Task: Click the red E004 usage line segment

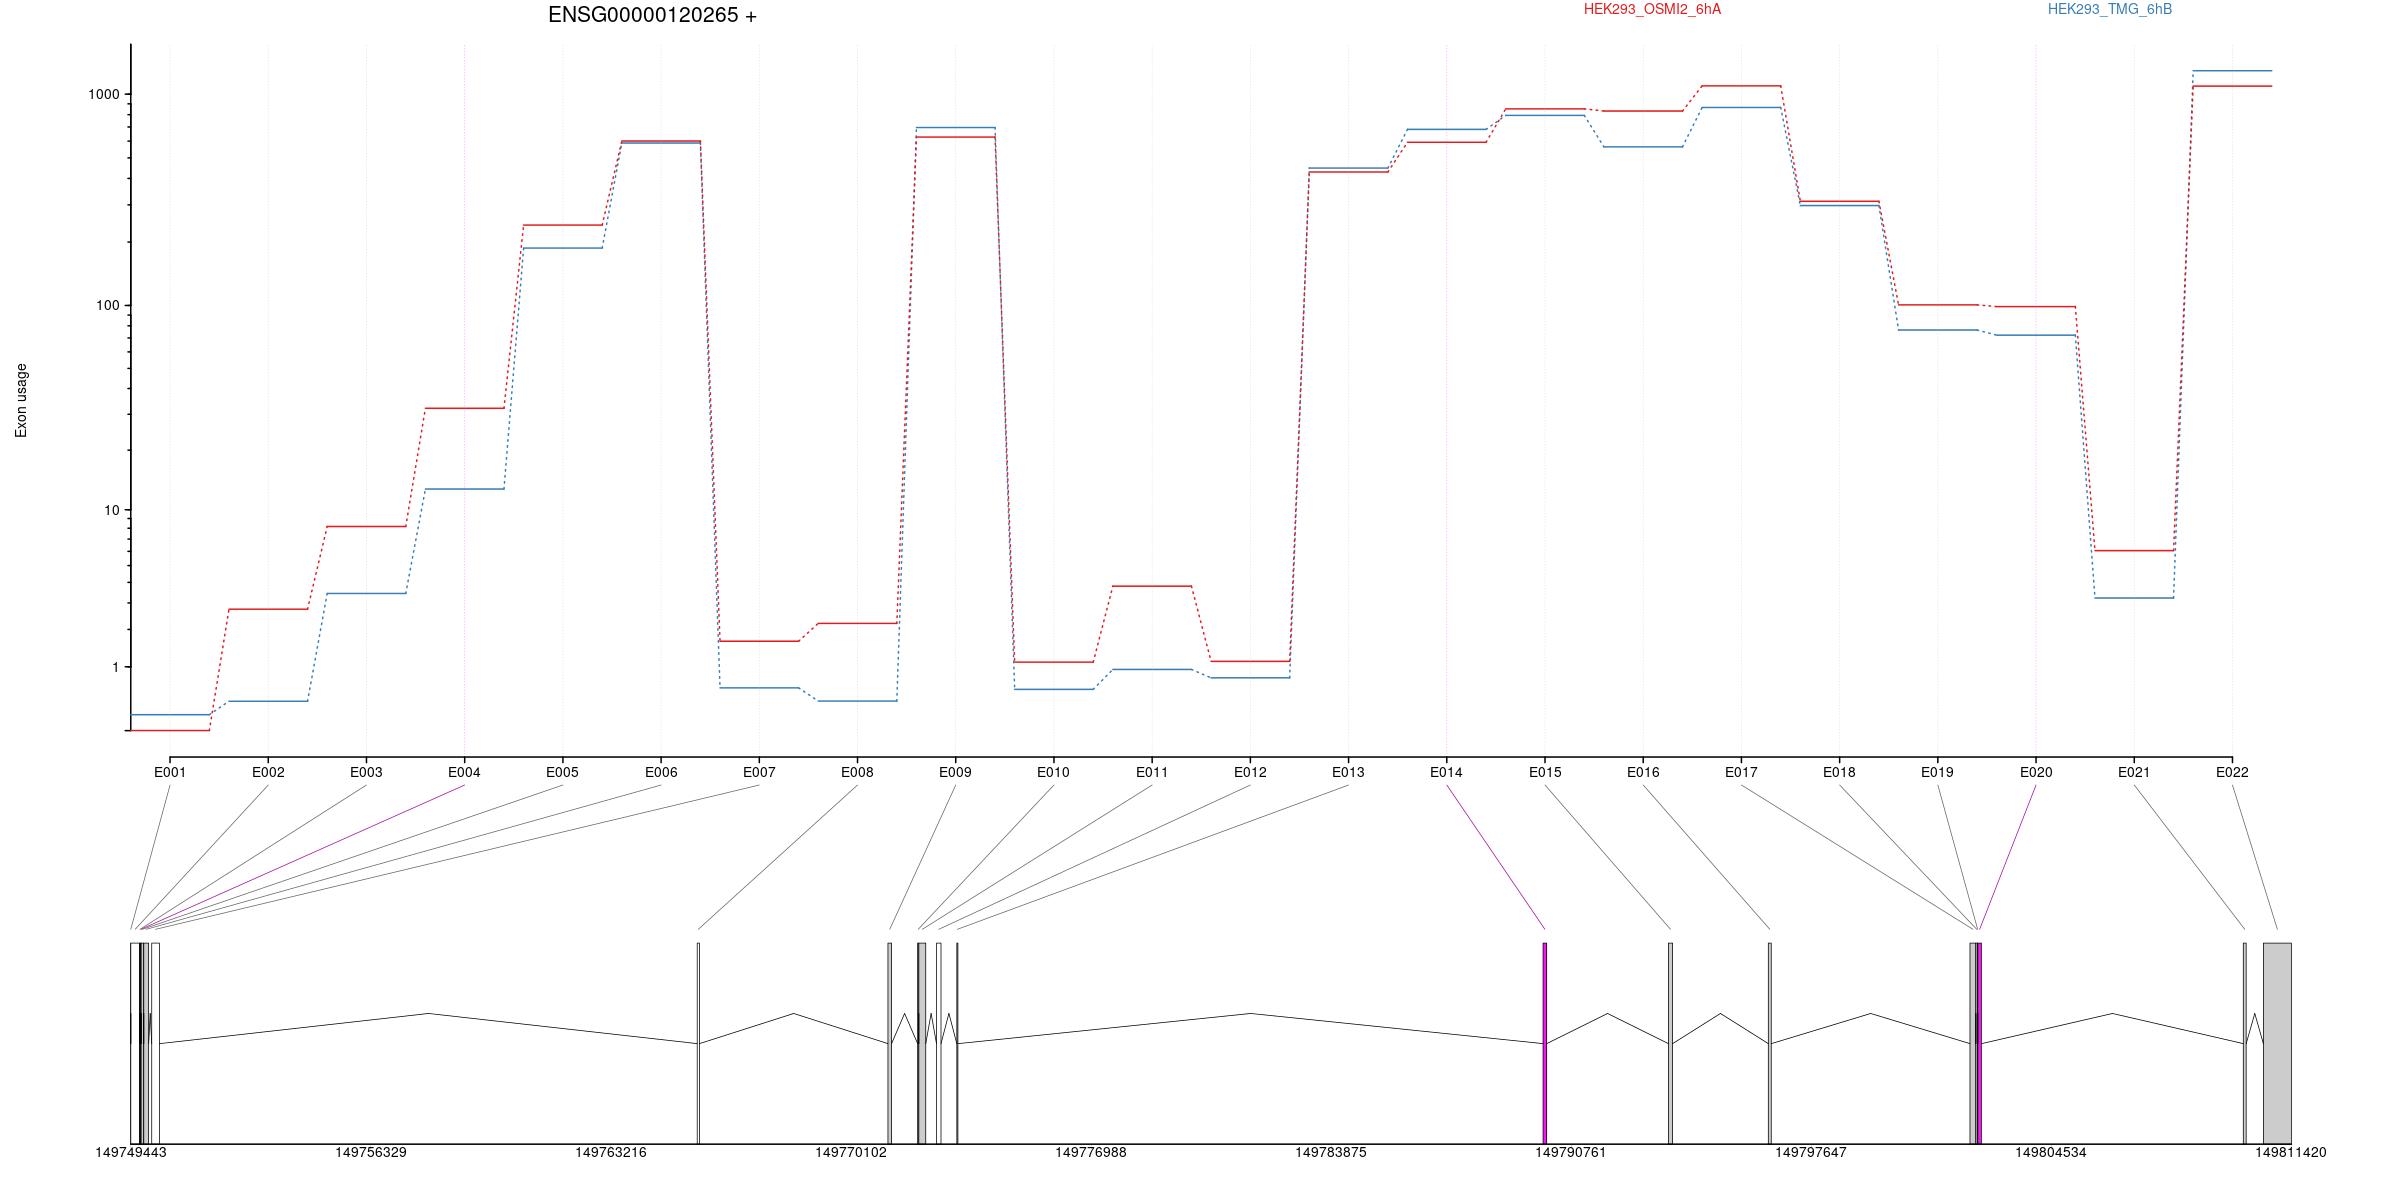Action: point(464,408)
